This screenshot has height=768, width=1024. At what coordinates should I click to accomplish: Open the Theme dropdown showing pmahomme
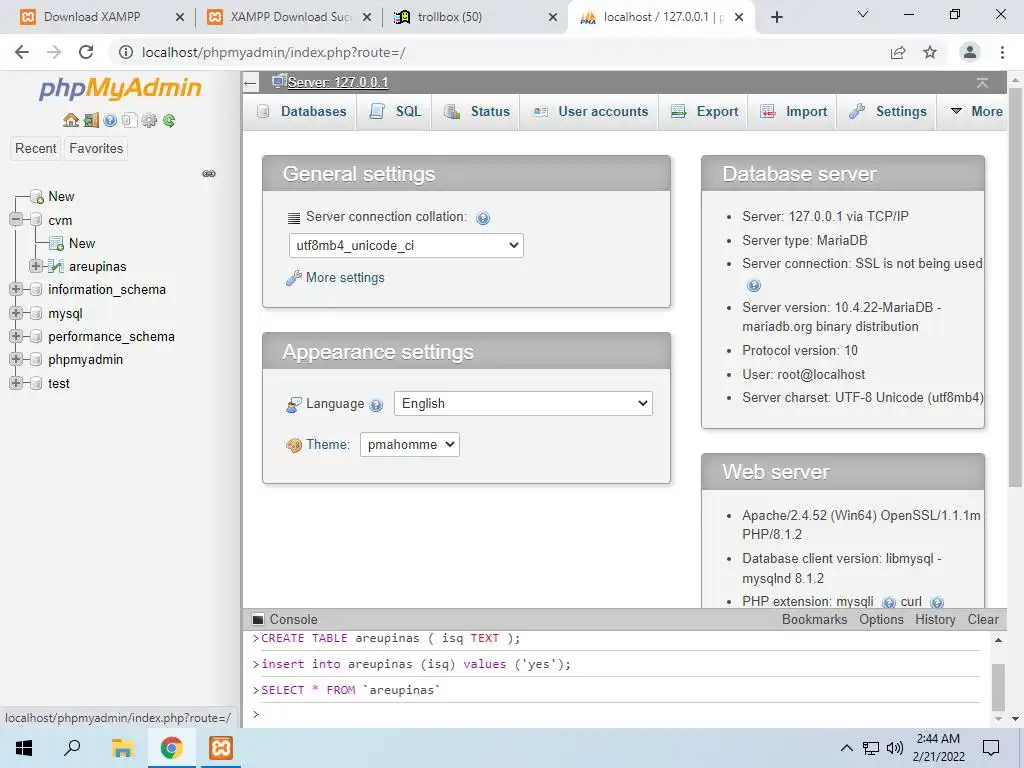click(409, 445)
